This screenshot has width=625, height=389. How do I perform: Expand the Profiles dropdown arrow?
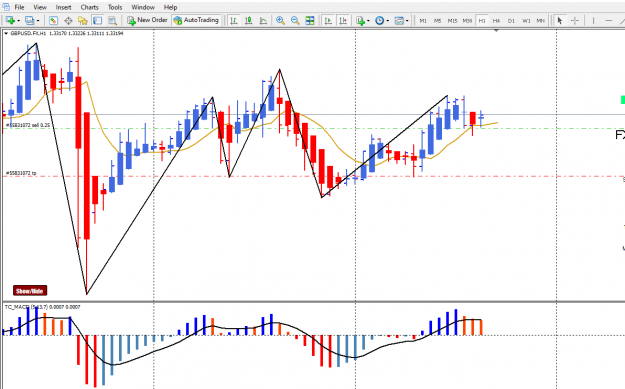38,21
